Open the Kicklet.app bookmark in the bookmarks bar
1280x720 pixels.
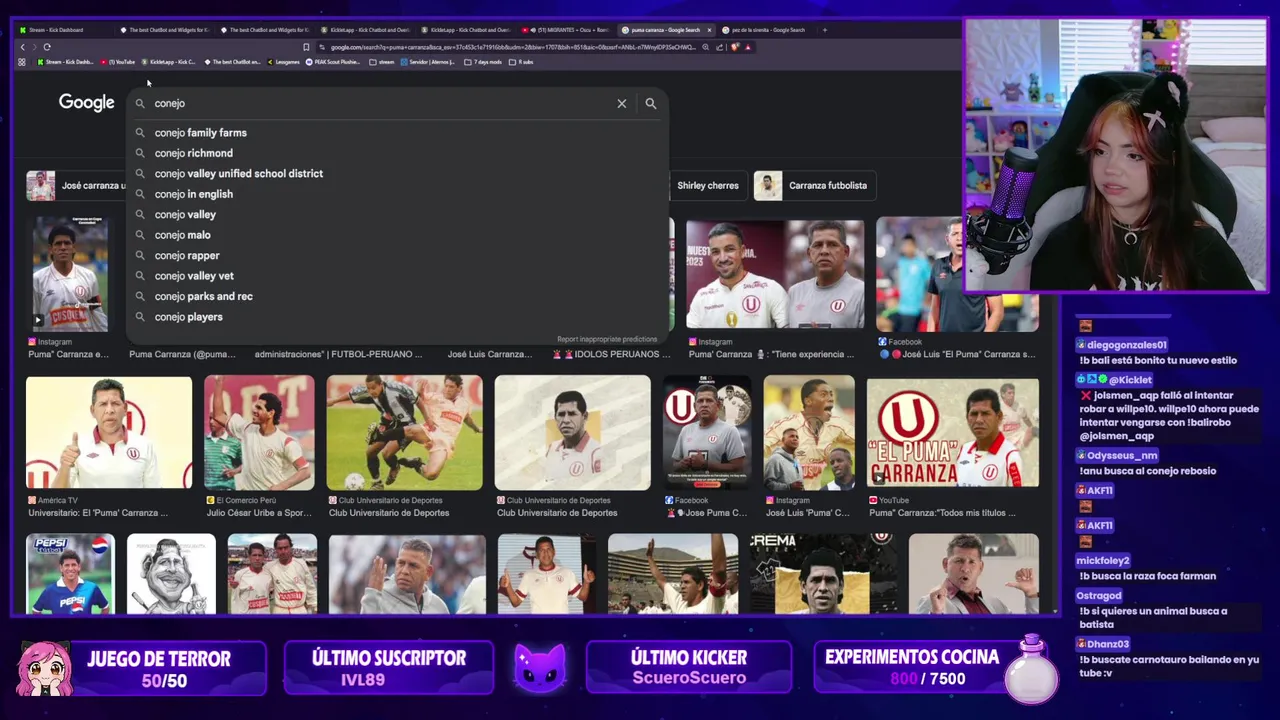point(169,62)
